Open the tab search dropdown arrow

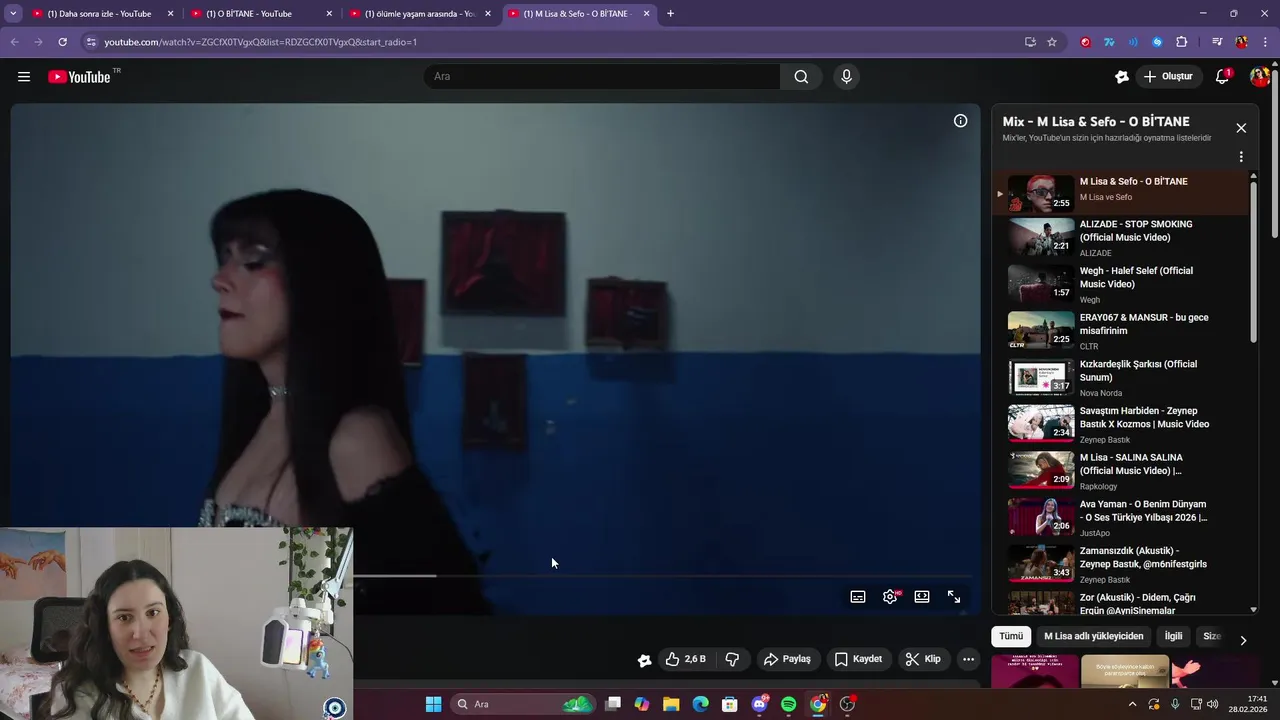pos(13,14)
